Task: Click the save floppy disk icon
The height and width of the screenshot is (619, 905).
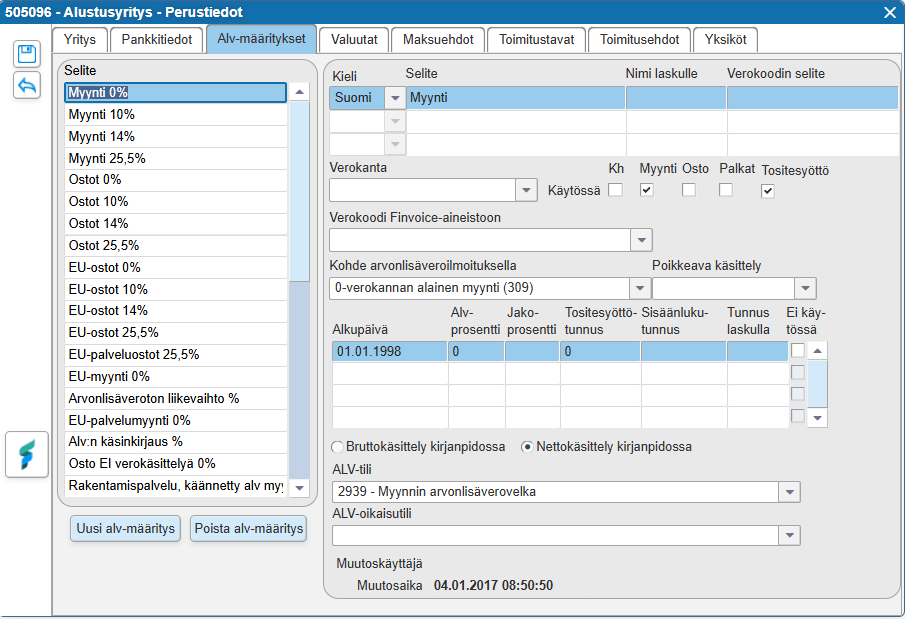Action: [x=27, y=54]
